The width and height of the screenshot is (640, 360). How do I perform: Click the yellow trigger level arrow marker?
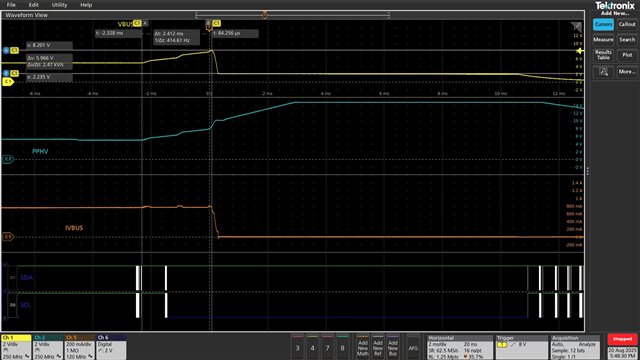click(580, 51)
